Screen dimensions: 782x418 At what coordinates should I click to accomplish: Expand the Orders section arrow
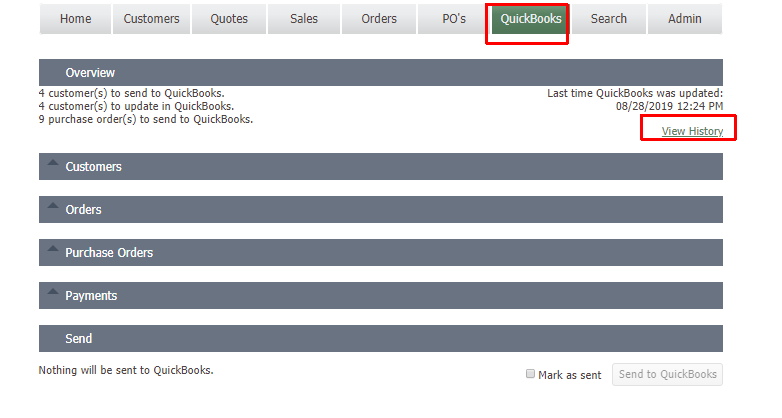pyautogui.click(x=53, y=206)
